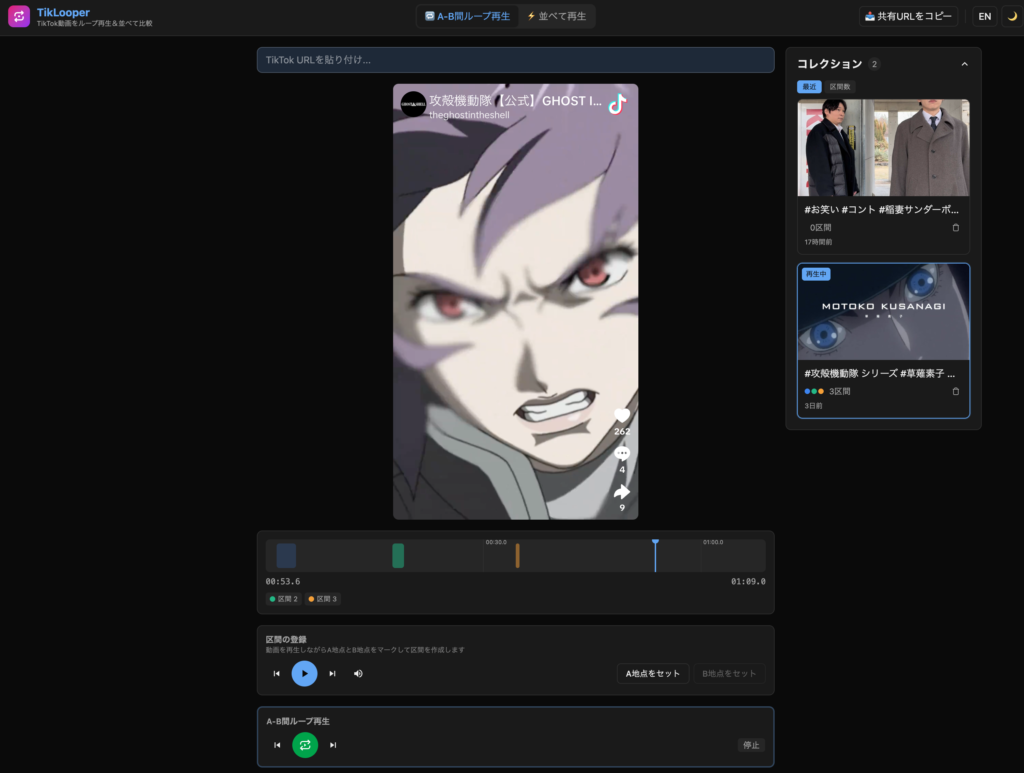Screen dimensions: 1024x773
Task: Switch to the A-B間ループ再生 tab
Action: (x=467, y=16)
